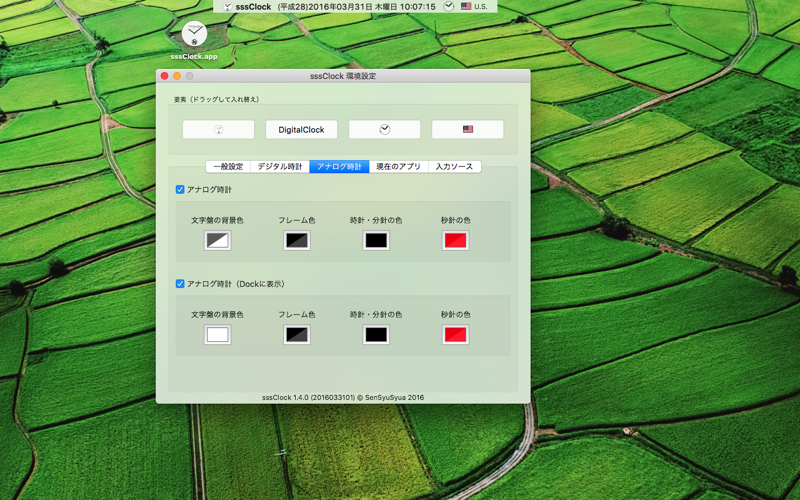This screenshot has width=800, height=500.
Task: Open the 文字盤の背景色 swatch for analog clock
Action: pos(217,240)
